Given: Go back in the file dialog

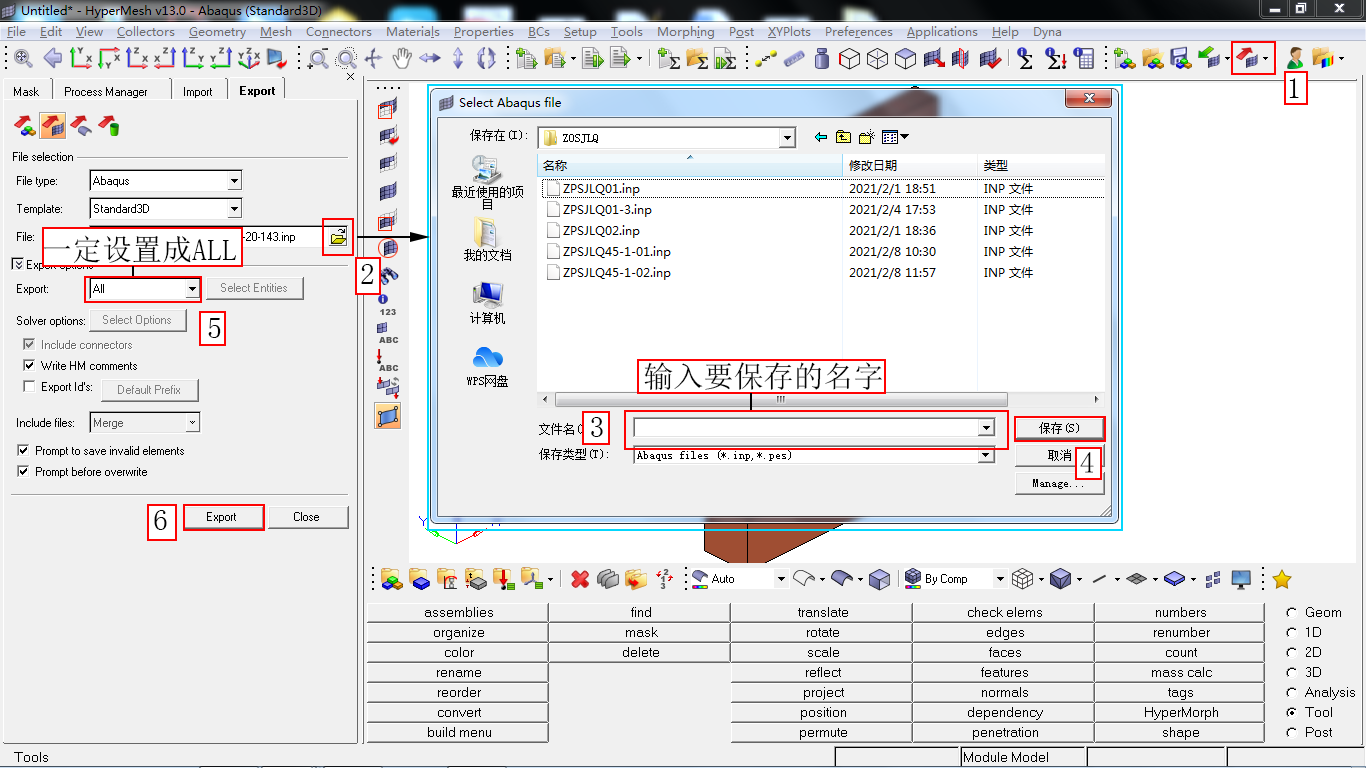Looking at the screenshot, I should 821,137.
